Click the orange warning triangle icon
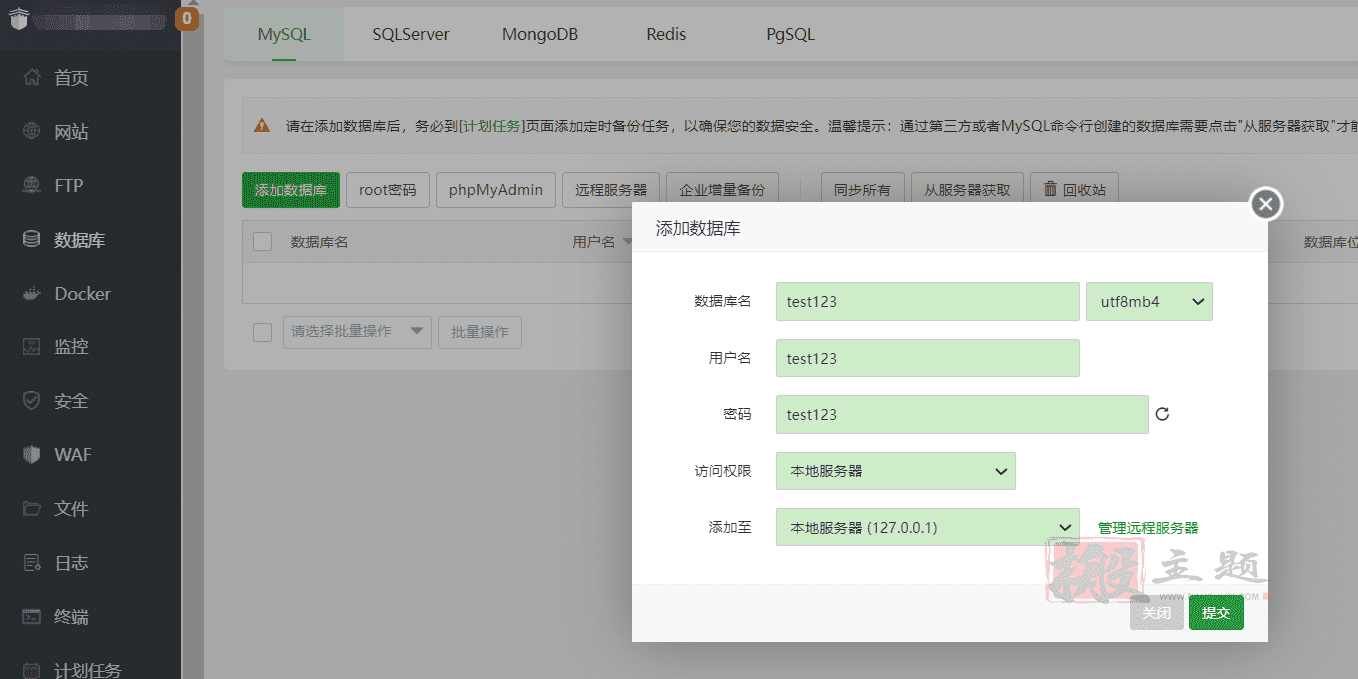Viewport: 1358px width, 679px height. pos(262,126)
